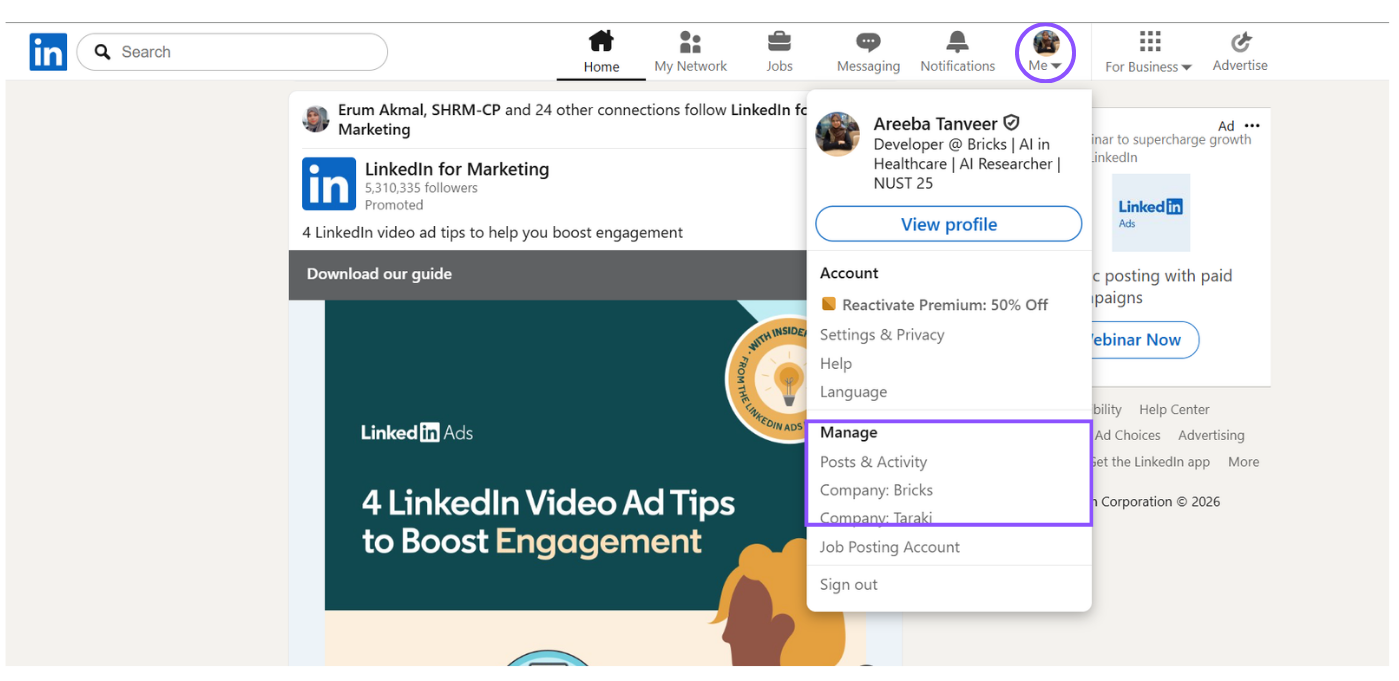The height and width of the screenshot is (681, 1399).
Task: Open Settings & Privacy menu item
Action: pos(882,335)
